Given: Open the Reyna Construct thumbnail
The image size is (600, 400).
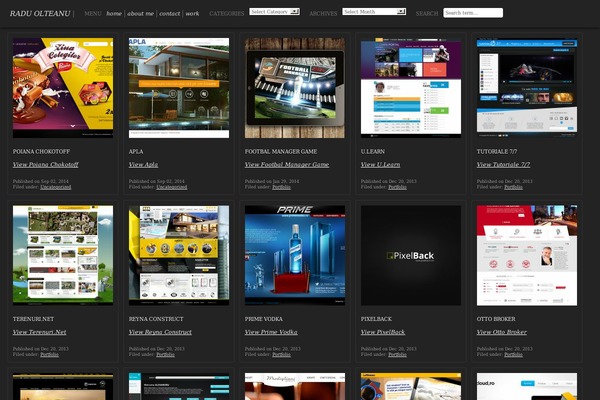Looking at the screenshot, I should [179, 255].
